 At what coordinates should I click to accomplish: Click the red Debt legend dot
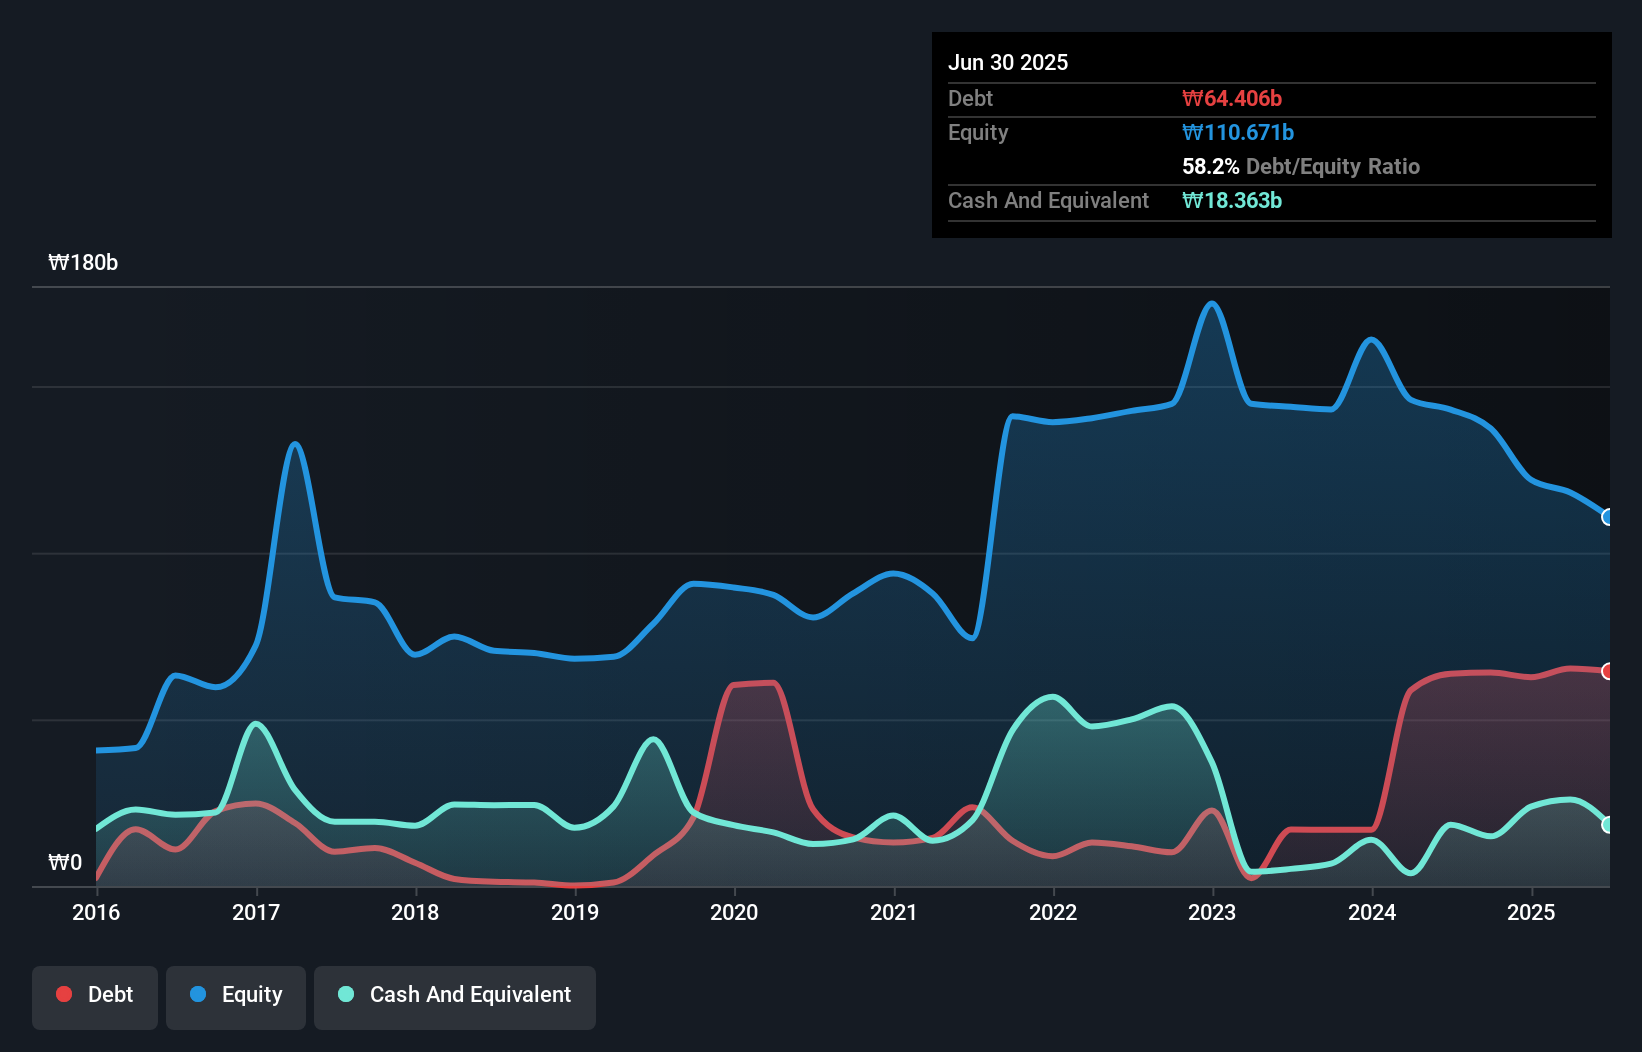click(x=63, y=994)
